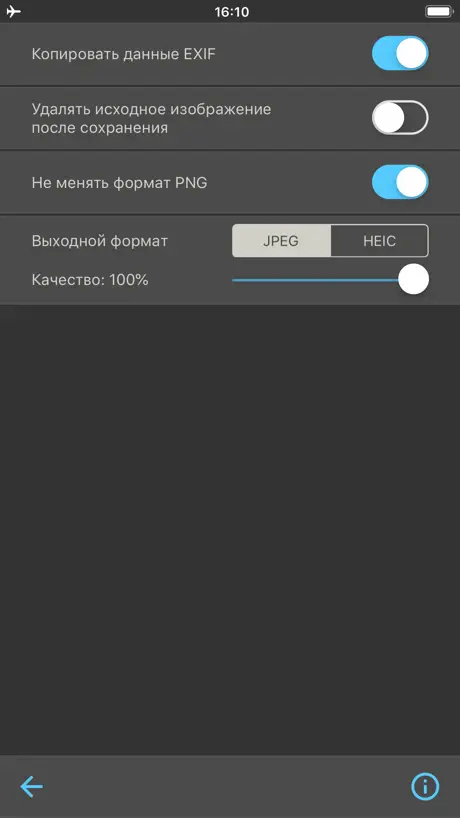This screenshot has height=818, width=460.
Task: Tap the bottom toolbar between icons
Action: coord(228,786)
